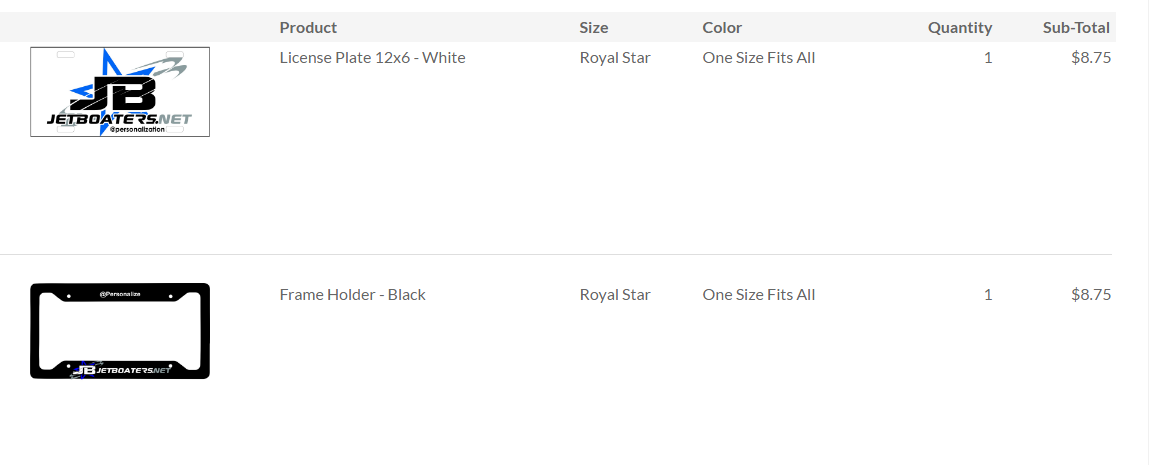Click $8.75 sub-total of Frame Holder
1149x465 pixels.
(x=1090, y=295)
